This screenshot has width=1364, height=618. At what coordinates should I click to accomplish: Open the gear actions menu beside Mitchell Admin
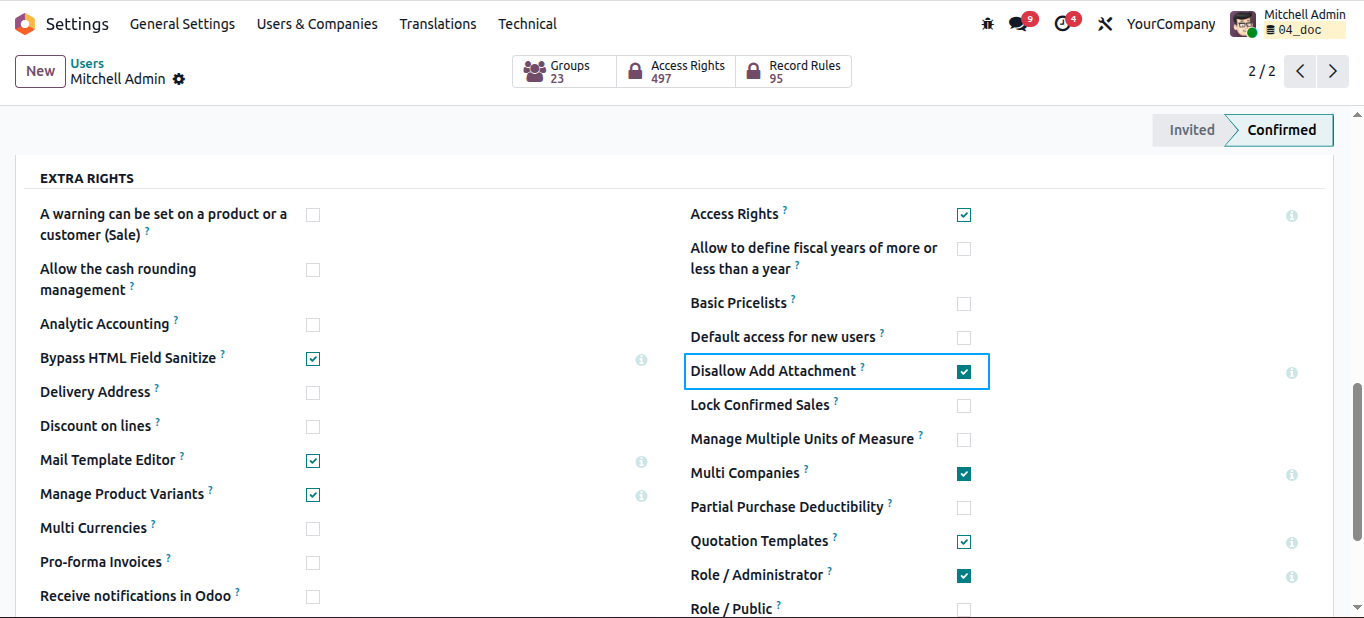(x=179, y=79)
